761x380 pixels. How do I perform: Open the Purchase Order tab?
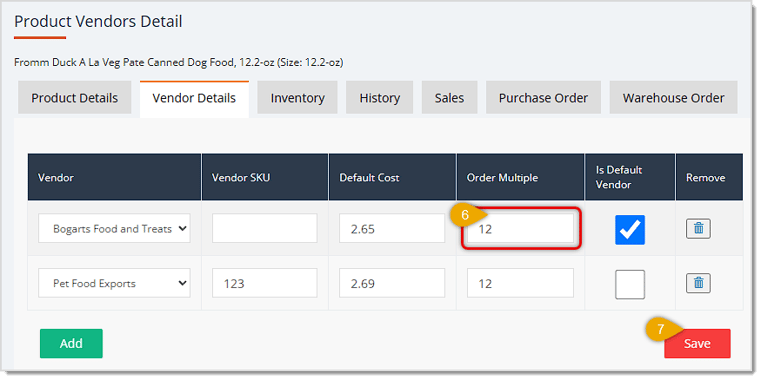[543, 98]
